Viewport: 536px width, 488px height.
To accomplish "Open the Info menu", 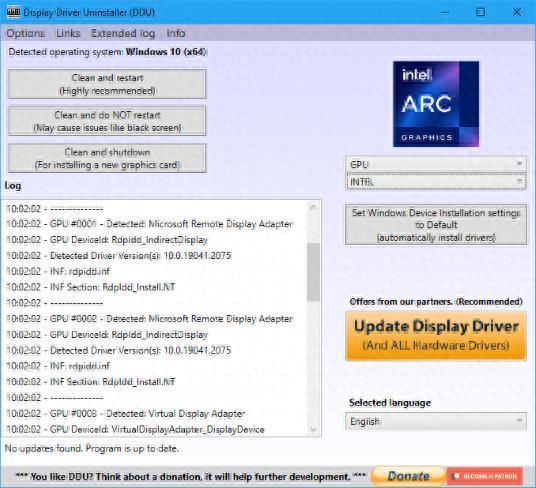I will pos(176,33).
